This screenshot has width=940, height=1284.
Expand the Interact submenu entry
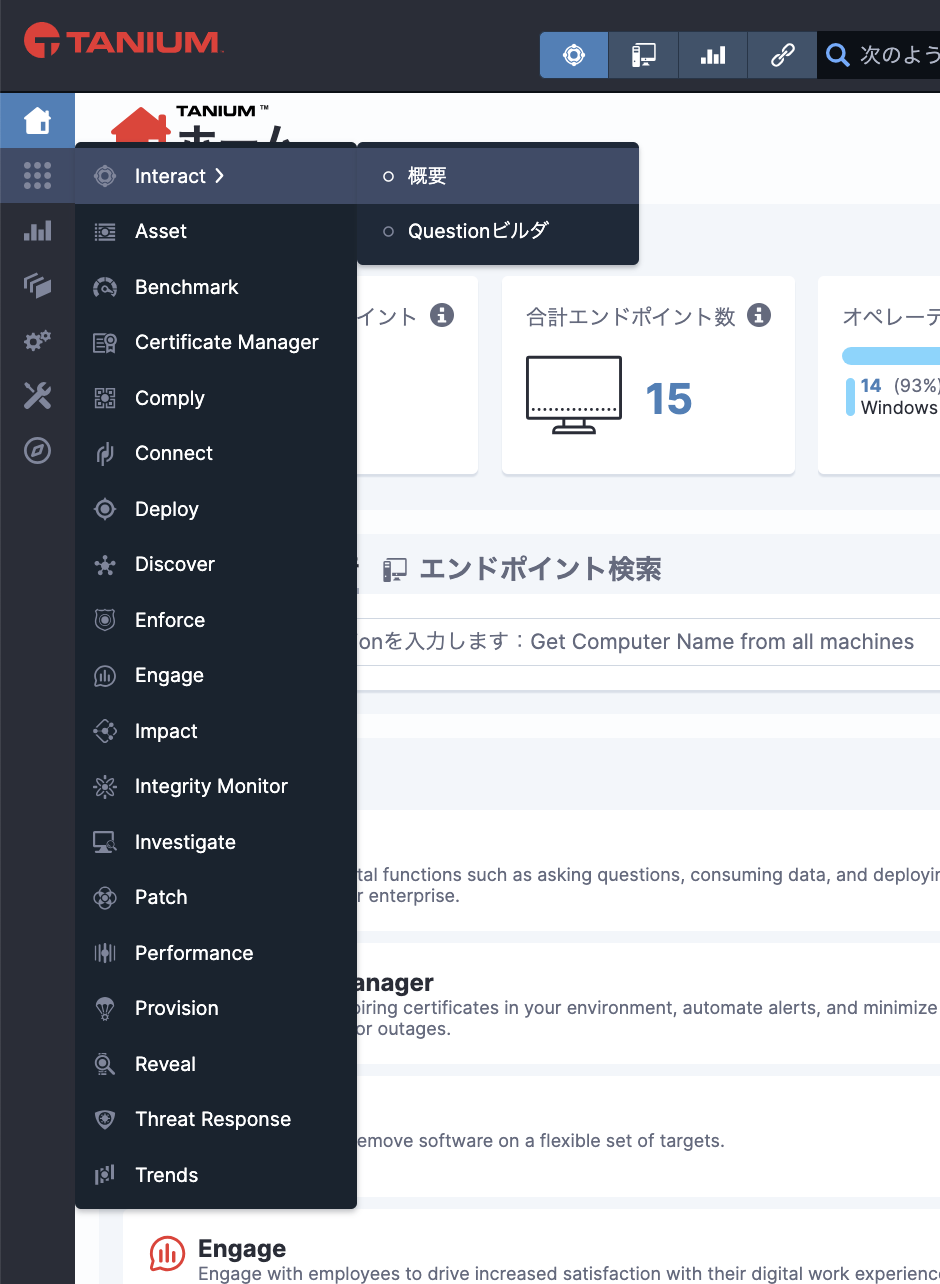(216, 176)
